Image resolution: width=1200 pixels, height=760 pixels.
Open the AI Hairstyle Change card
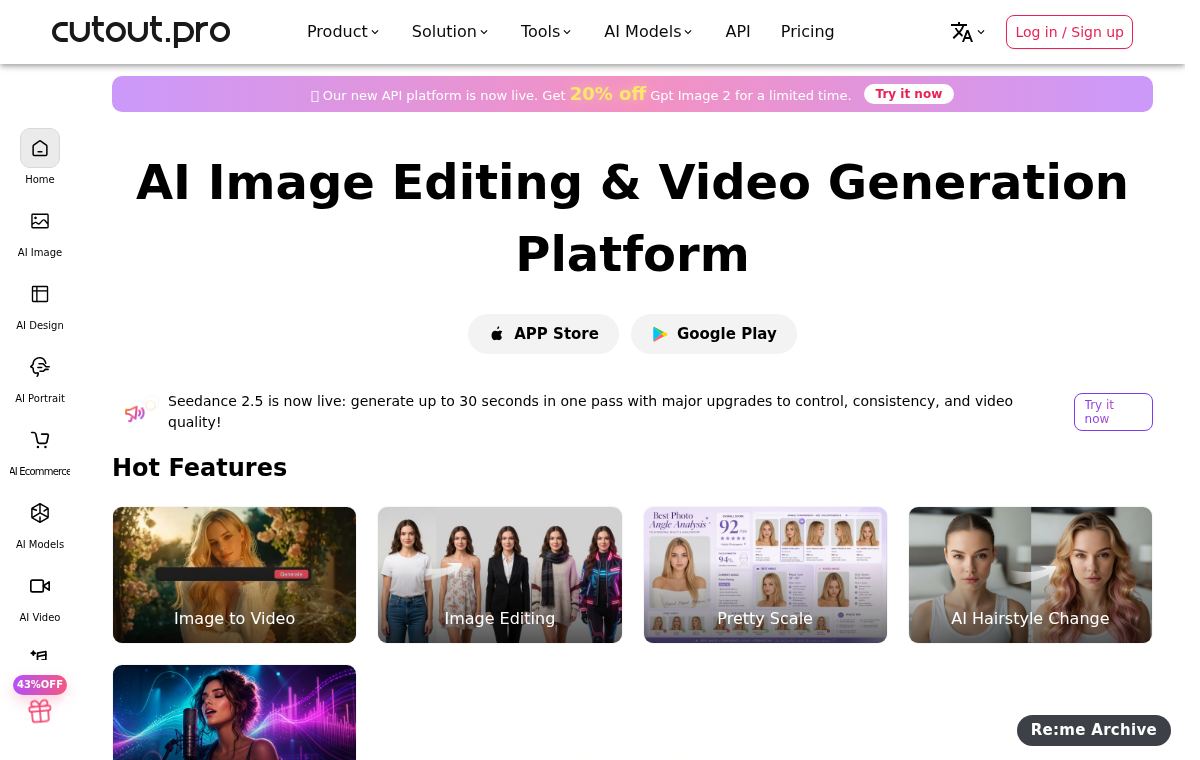coord(1030,575)
